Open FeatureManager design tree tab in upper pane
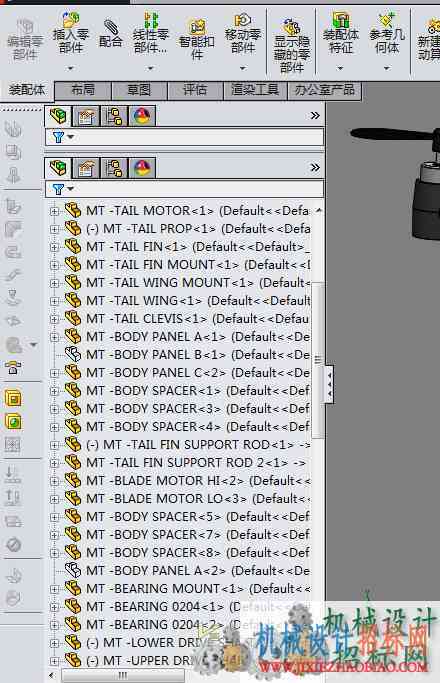Screen dimensions: 440x683 [58, 116]
